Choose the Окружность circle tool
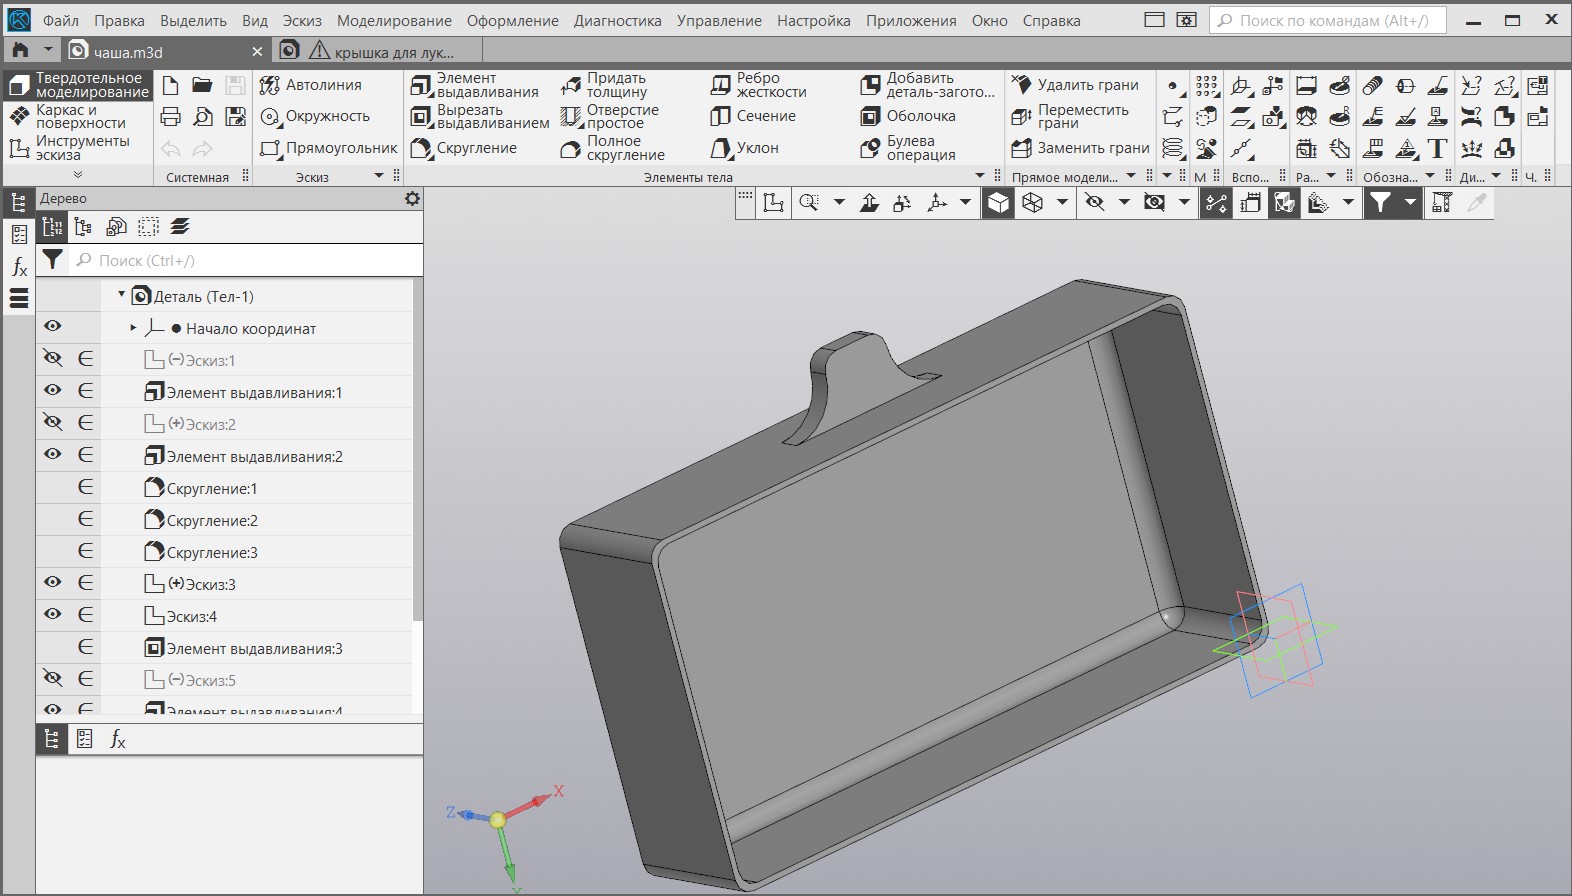The image size is (1572, 896). click(x=315, y=116)
